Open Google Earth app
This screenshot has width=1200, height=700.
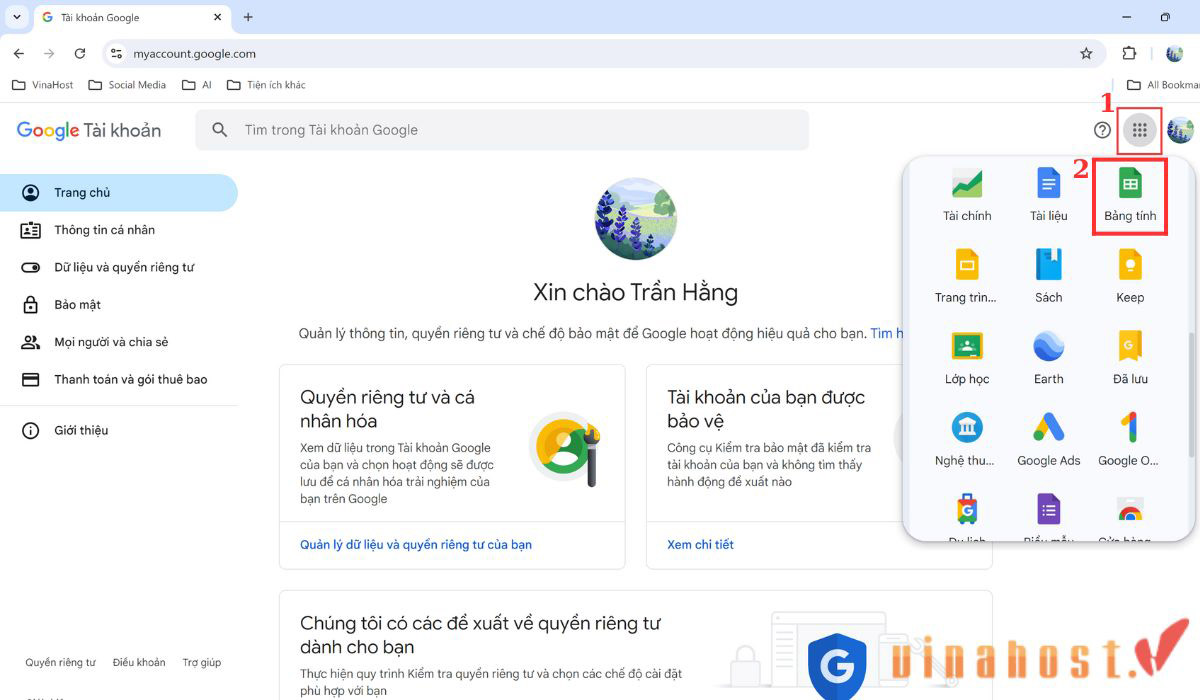(x=1049, y=359)
